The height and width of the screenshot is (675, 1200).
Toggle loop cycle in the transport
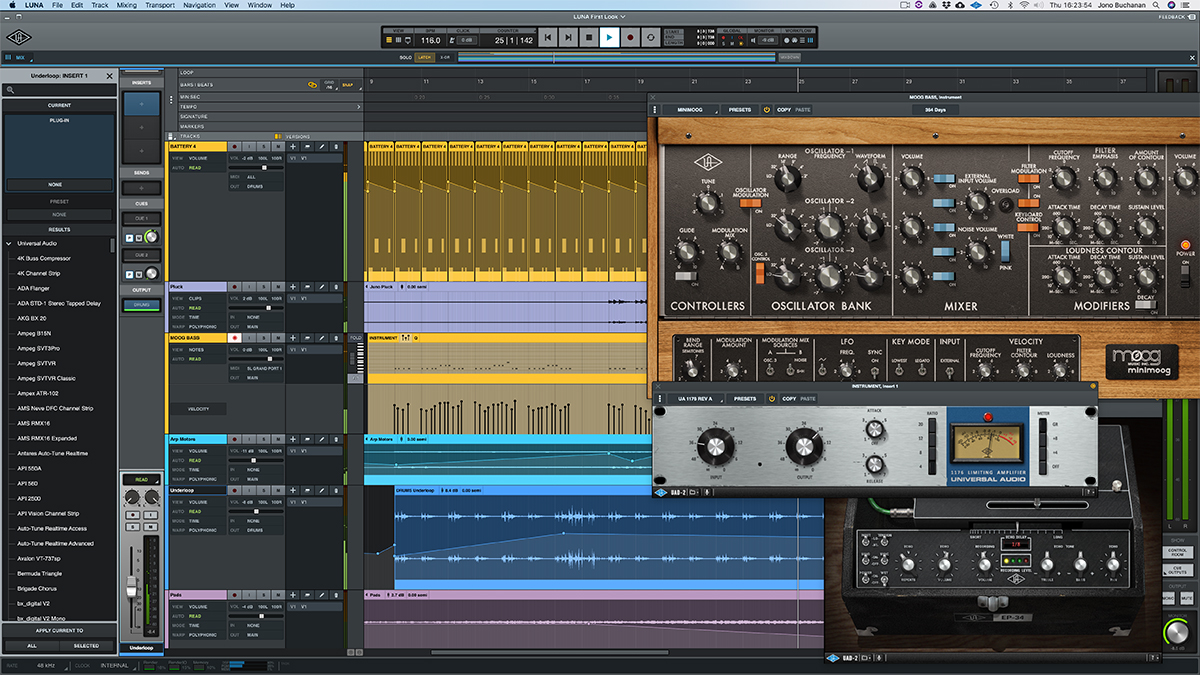pyautogui.click(x=651, y=37)
